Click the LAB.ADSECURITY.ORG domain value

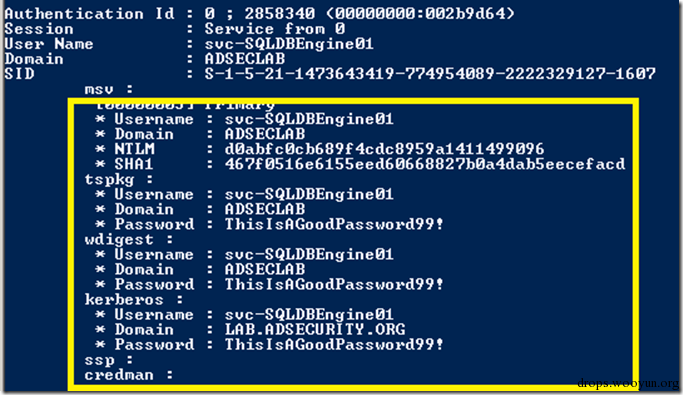tap(315, 329)
